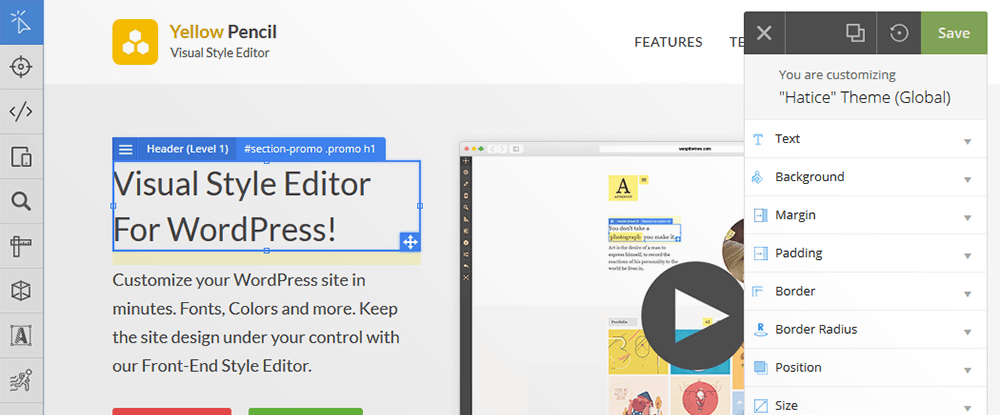Click the Background paint bucket icon
This screenshot has height=415, width=1000.
(x=758, y=177)
